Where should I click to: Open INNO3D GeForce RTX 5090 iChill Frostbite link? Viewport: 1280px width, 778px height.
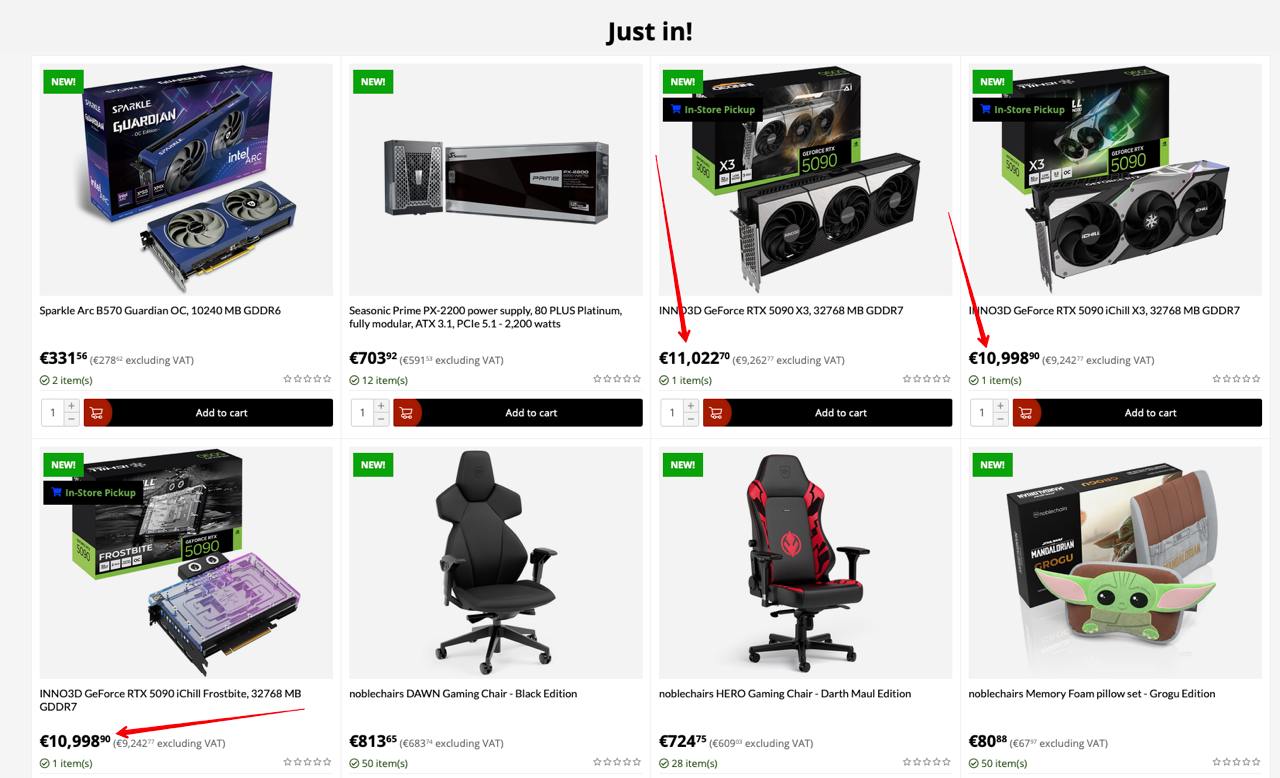170,700
